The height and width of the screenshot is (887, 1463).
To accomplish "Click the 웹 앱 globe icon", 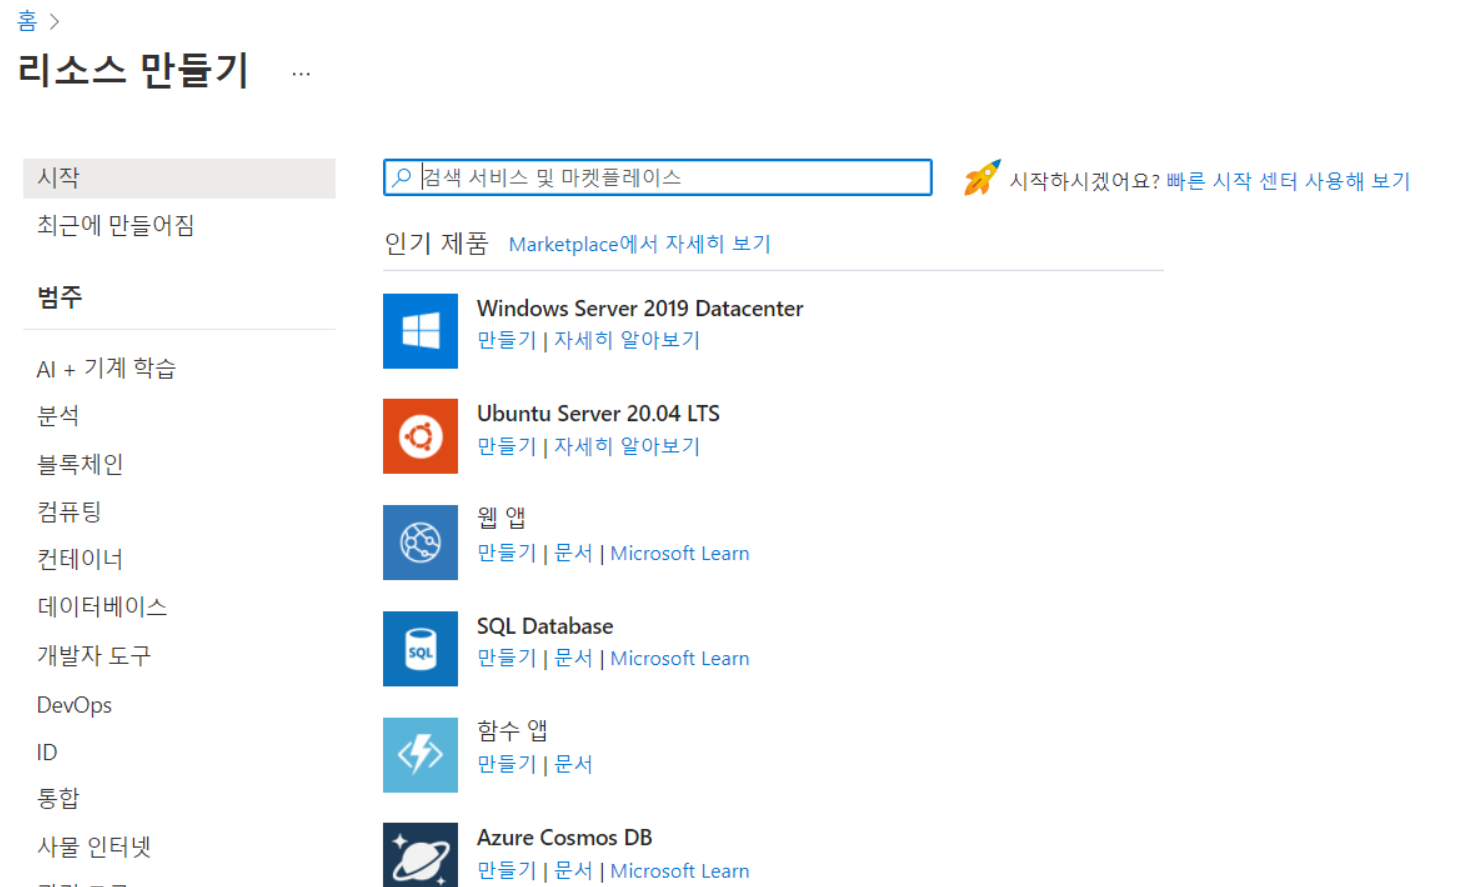I will coord(420,542).
